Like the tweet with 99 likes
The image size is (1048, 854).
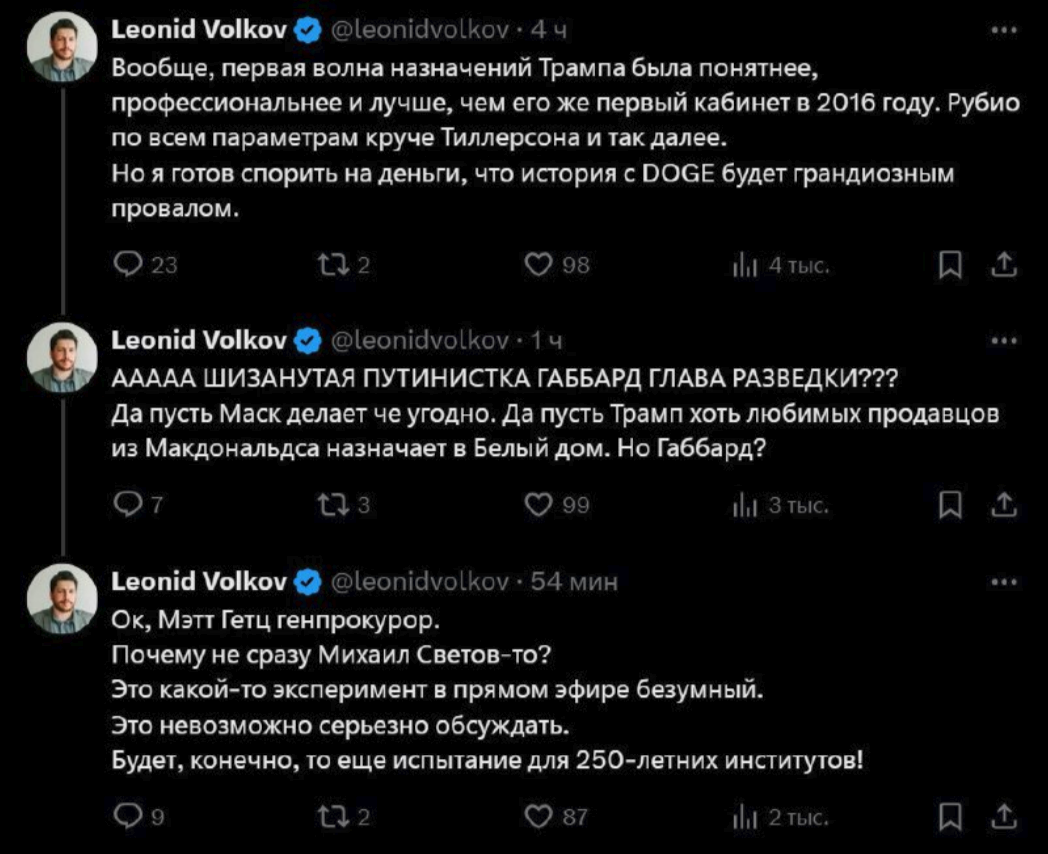pos(538,506)
